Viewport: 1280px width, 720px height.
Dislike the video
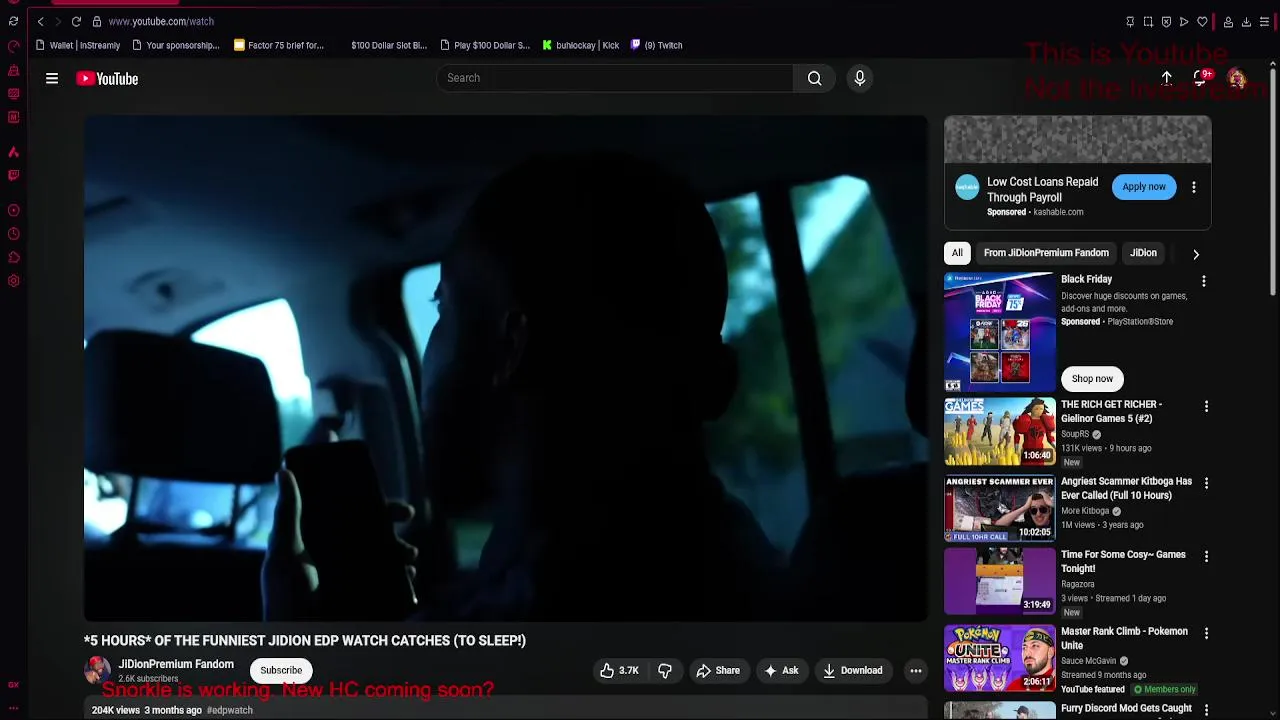click(x=665, y=671)
